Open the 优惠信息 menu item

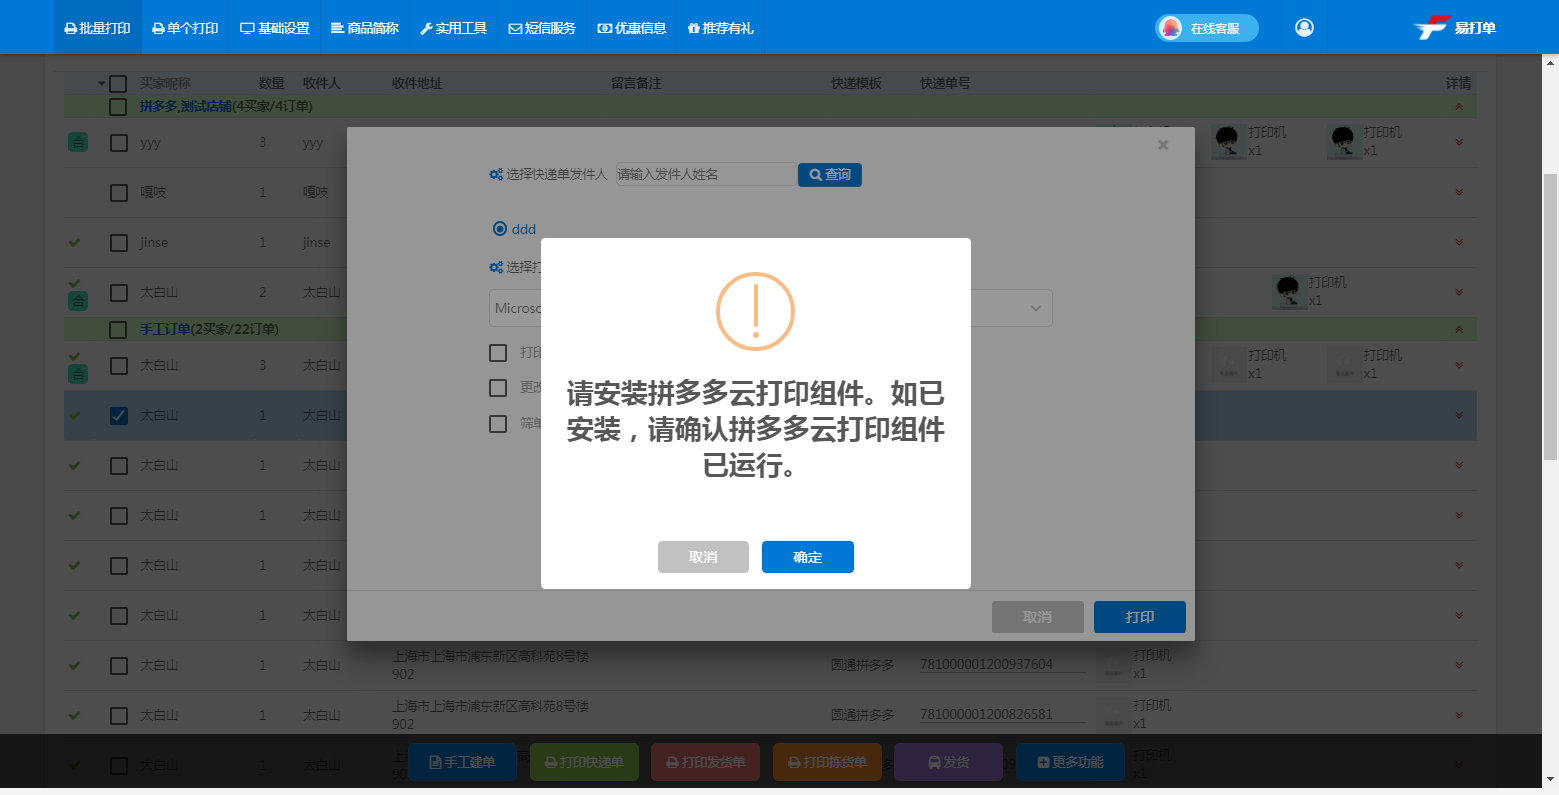[631, 28]
